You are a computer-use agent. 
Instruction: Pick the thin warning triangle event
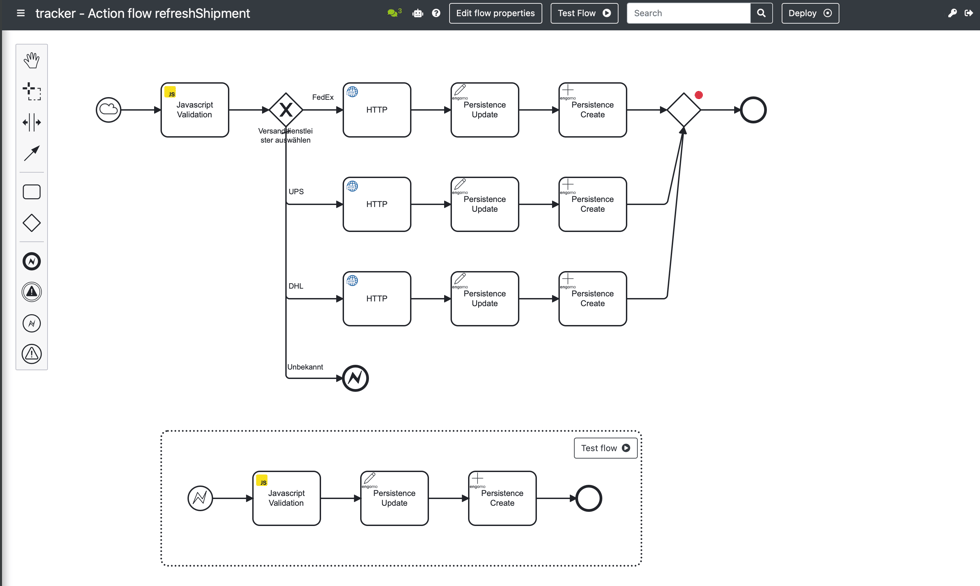pyautogui.click(x=32, y=354)
